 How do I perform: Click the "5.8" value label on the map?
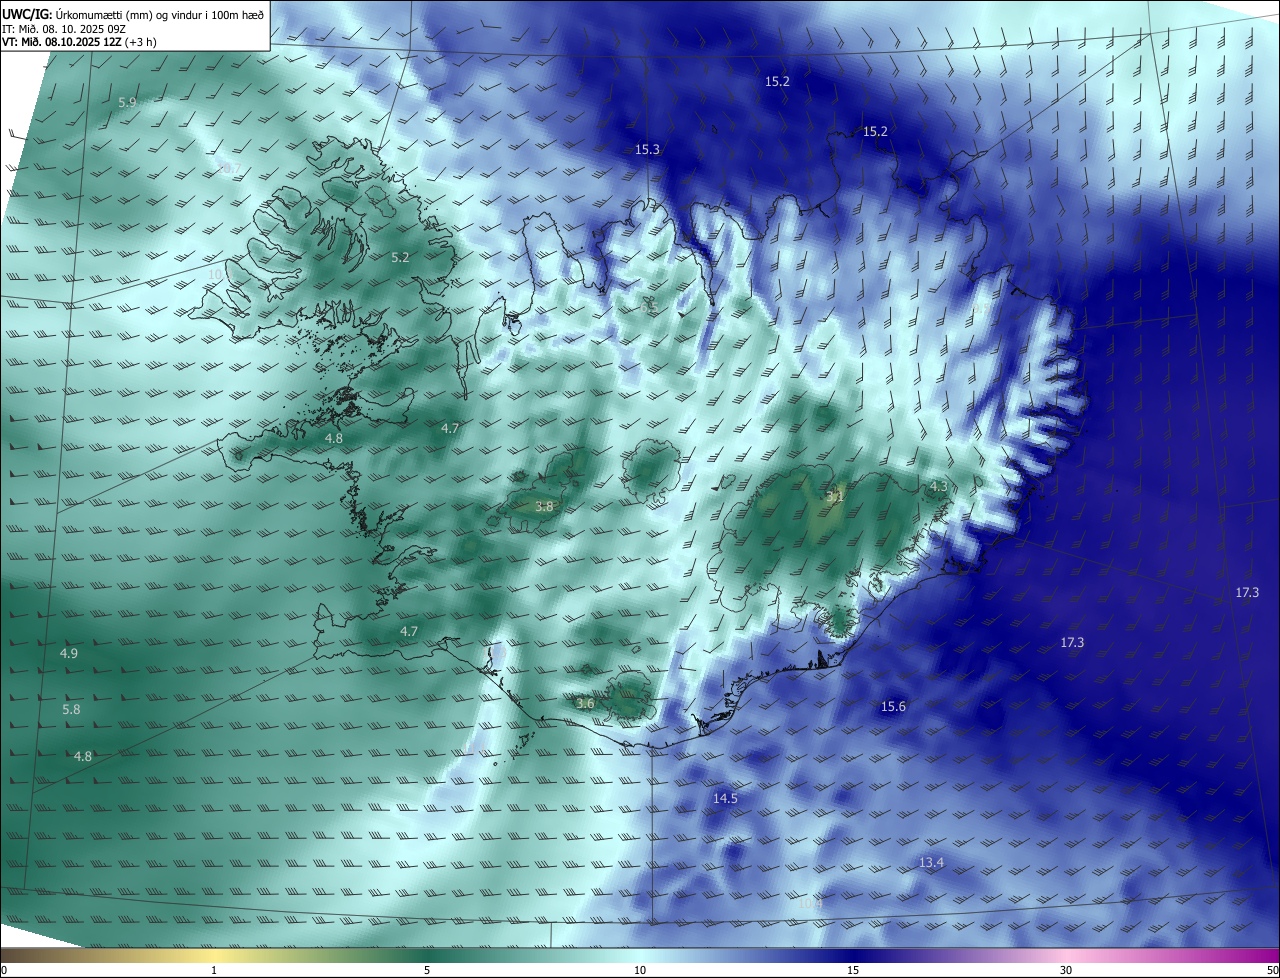(x=71, y=710)
